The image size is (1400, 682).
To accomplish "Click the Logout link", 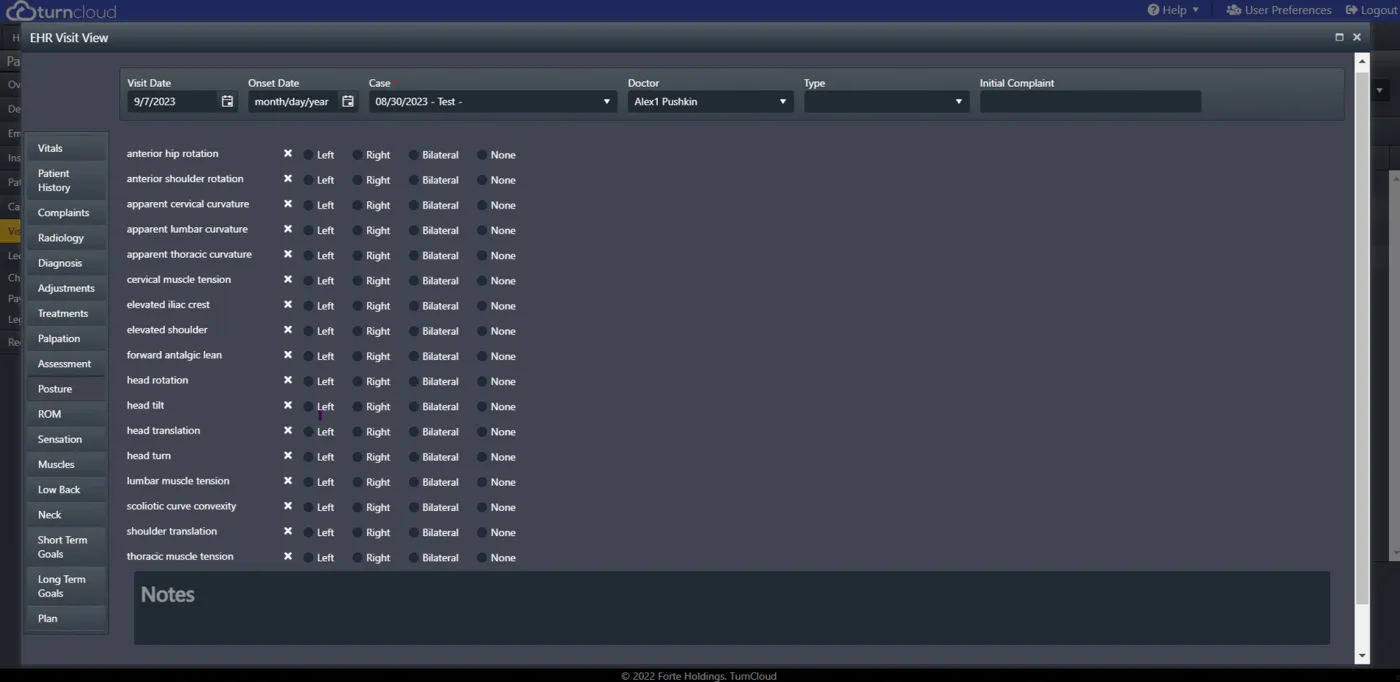I will point(1371,10).
